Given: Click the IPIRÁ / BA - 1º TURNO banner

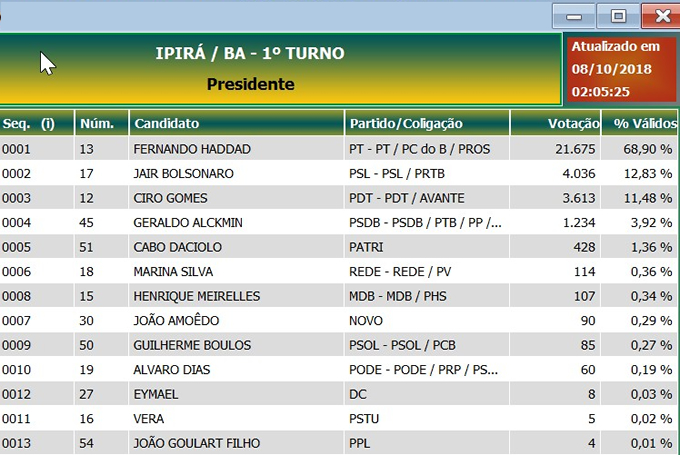Looking at the screenshot, I should pos(280,69).
